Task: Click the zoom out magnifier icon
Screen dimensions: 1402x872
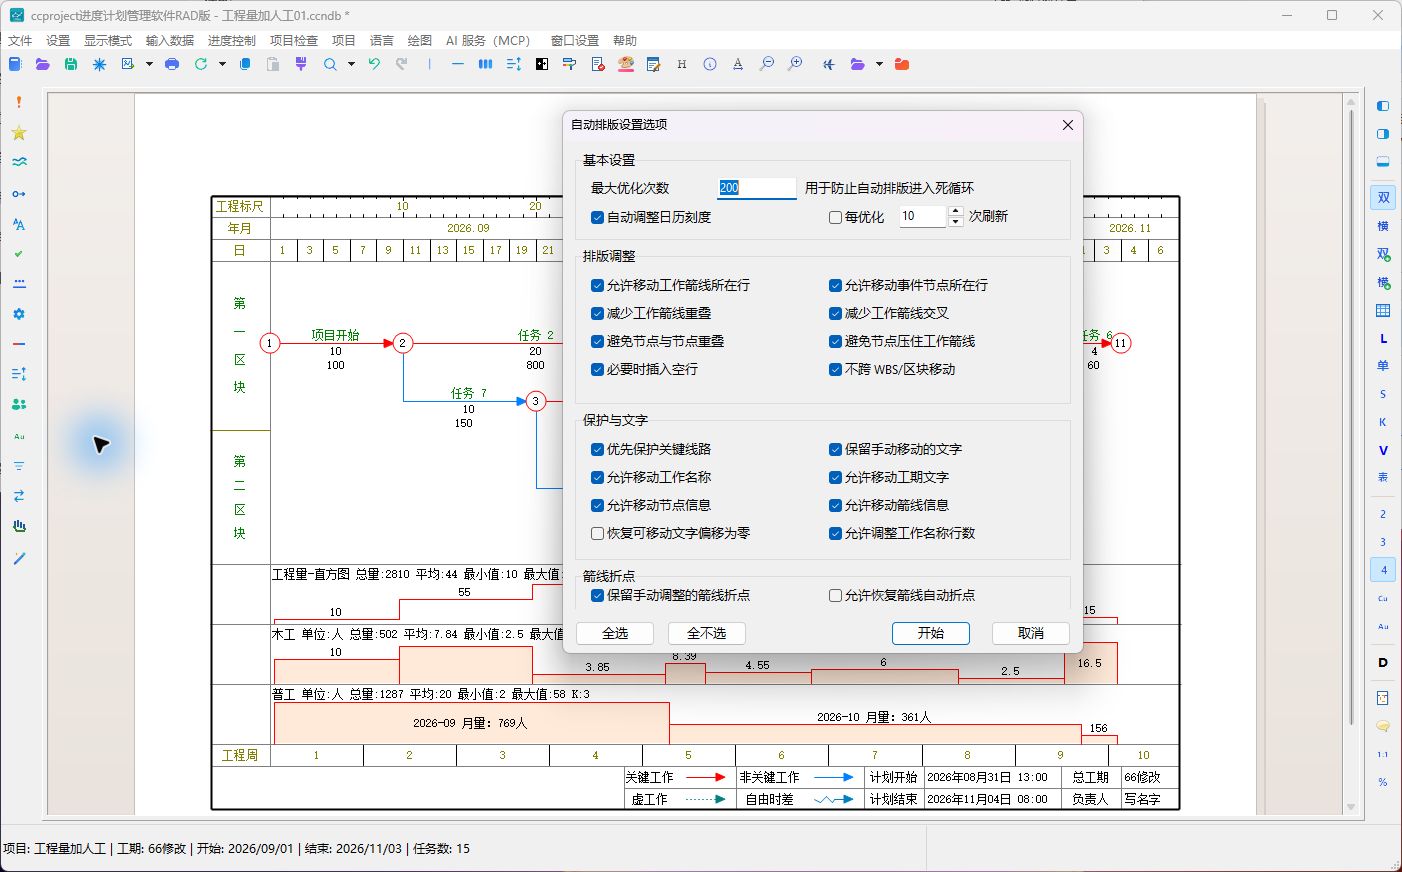Action: (x=767, y=64)
